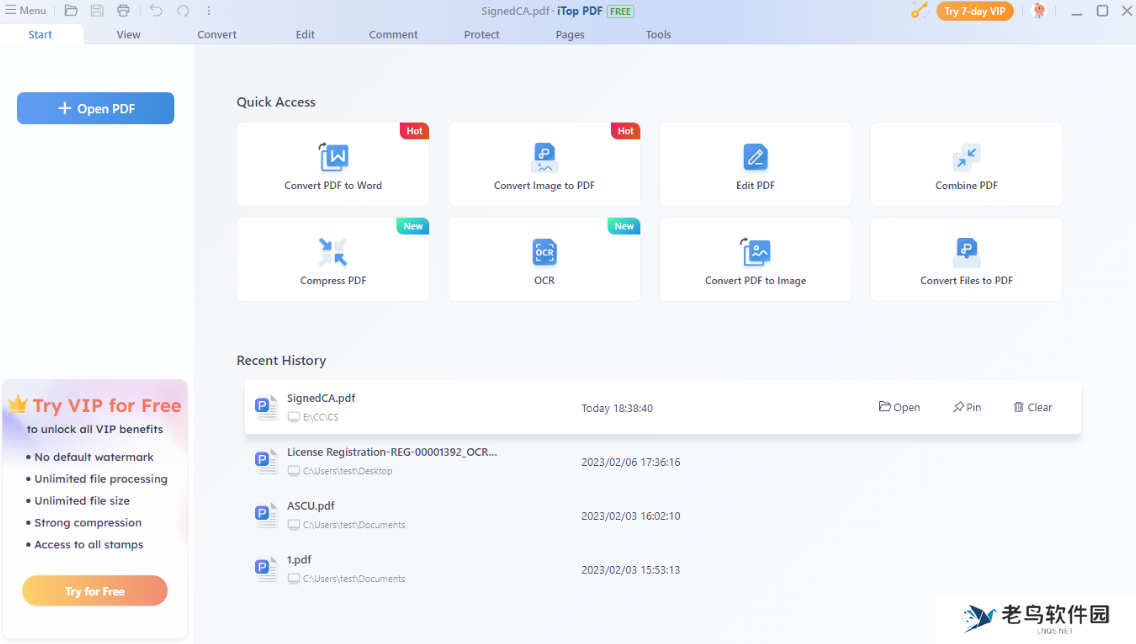Pin the SignedCA.pdf recent entry
1136x644 pixels.
pyautogui.click(x=967, y=407)
